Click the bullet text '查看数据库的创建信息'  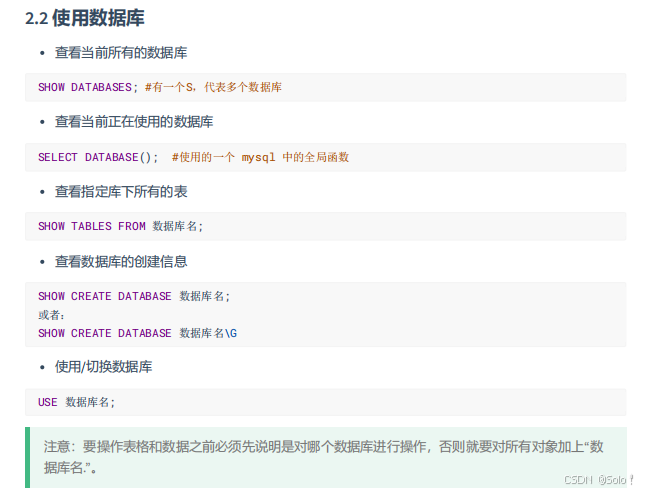[x=121, y=262]
